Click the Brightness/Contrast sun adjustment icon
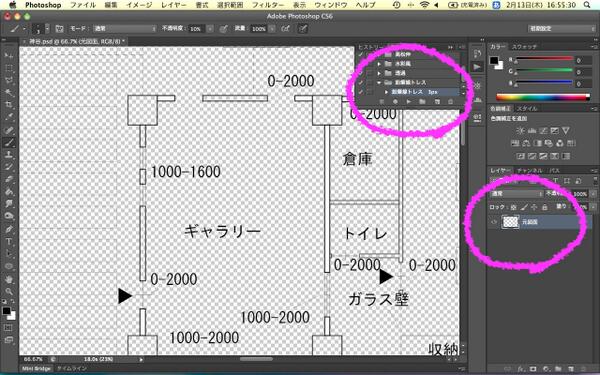The image size is (600, 375). [520, 131]
